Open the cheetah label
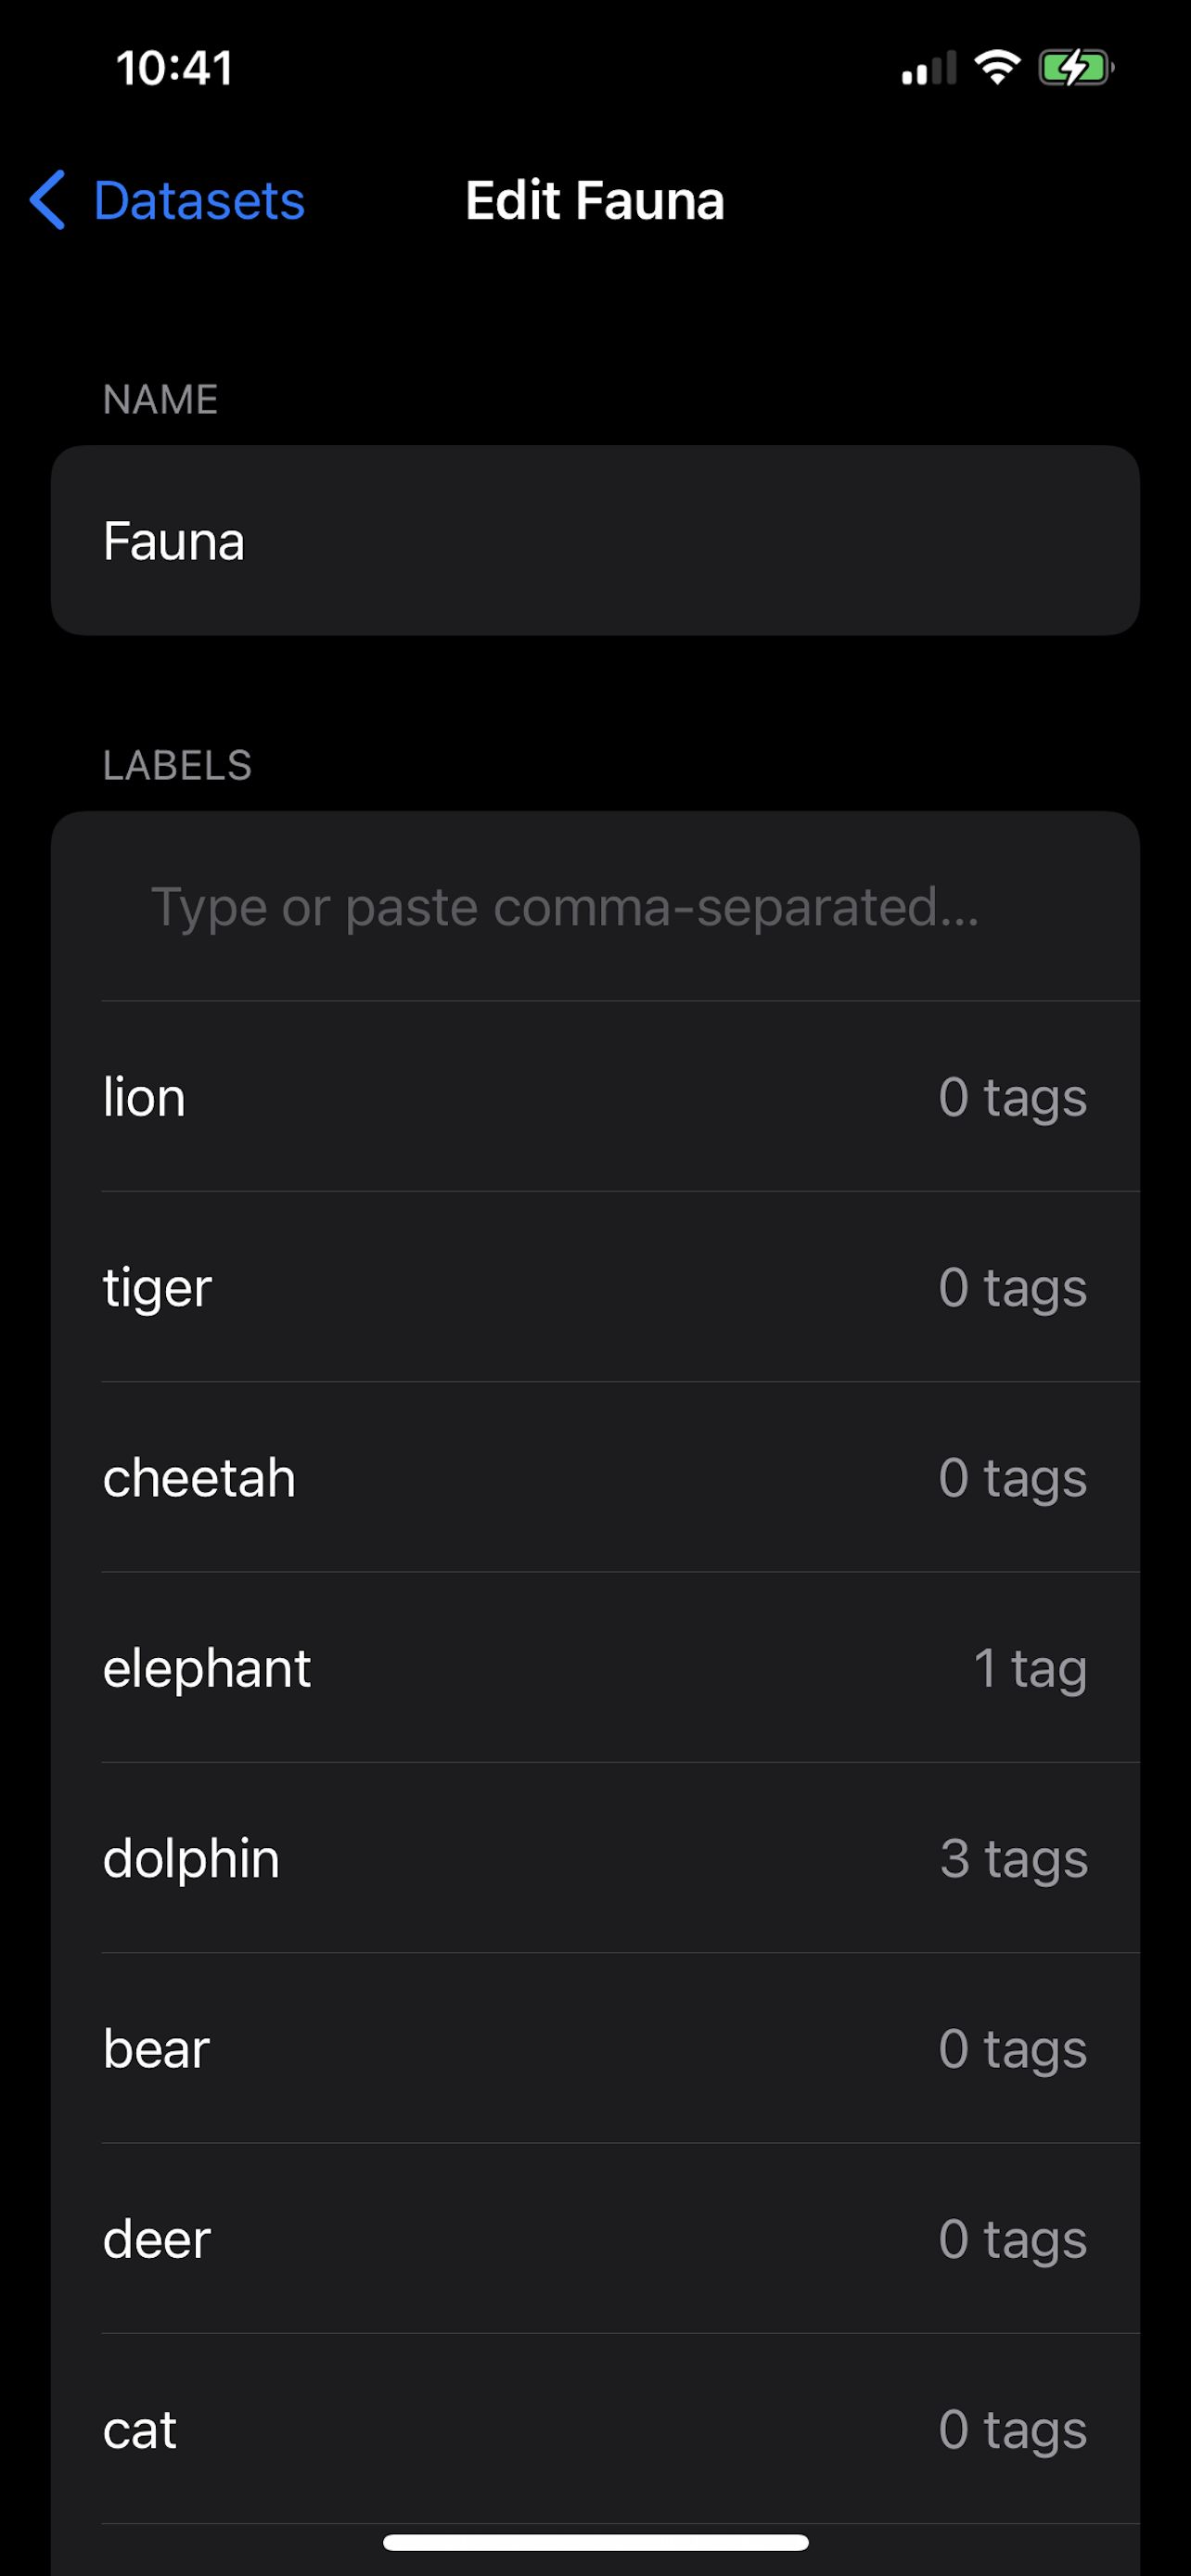The height and width of the screenshot is (2576, 1191). click(x=595, y=1477)
